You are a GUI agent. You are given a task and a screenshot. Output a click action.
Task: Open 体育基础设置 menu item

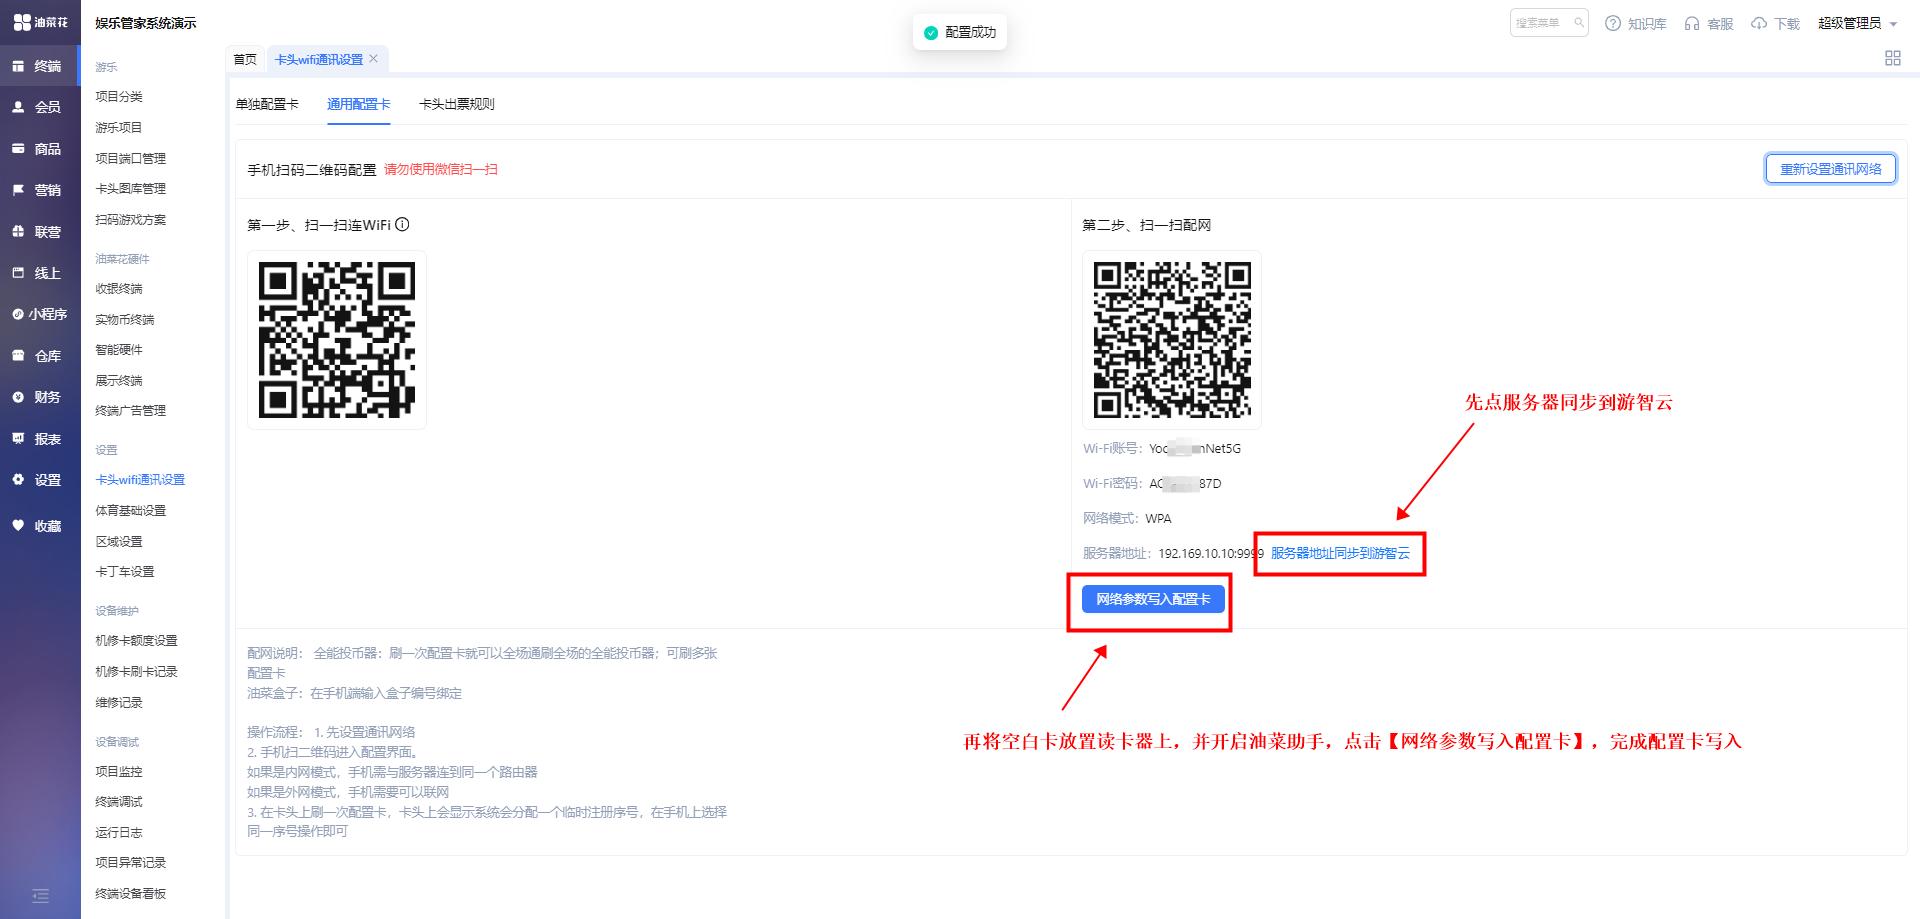coord(131,511)
